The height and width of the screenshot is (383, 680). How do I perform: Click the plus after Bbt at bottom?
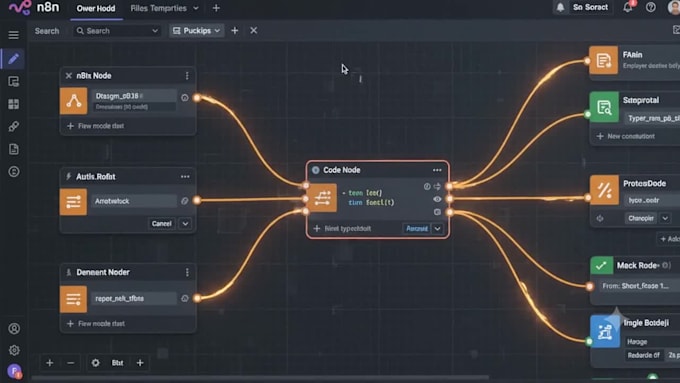140,363
